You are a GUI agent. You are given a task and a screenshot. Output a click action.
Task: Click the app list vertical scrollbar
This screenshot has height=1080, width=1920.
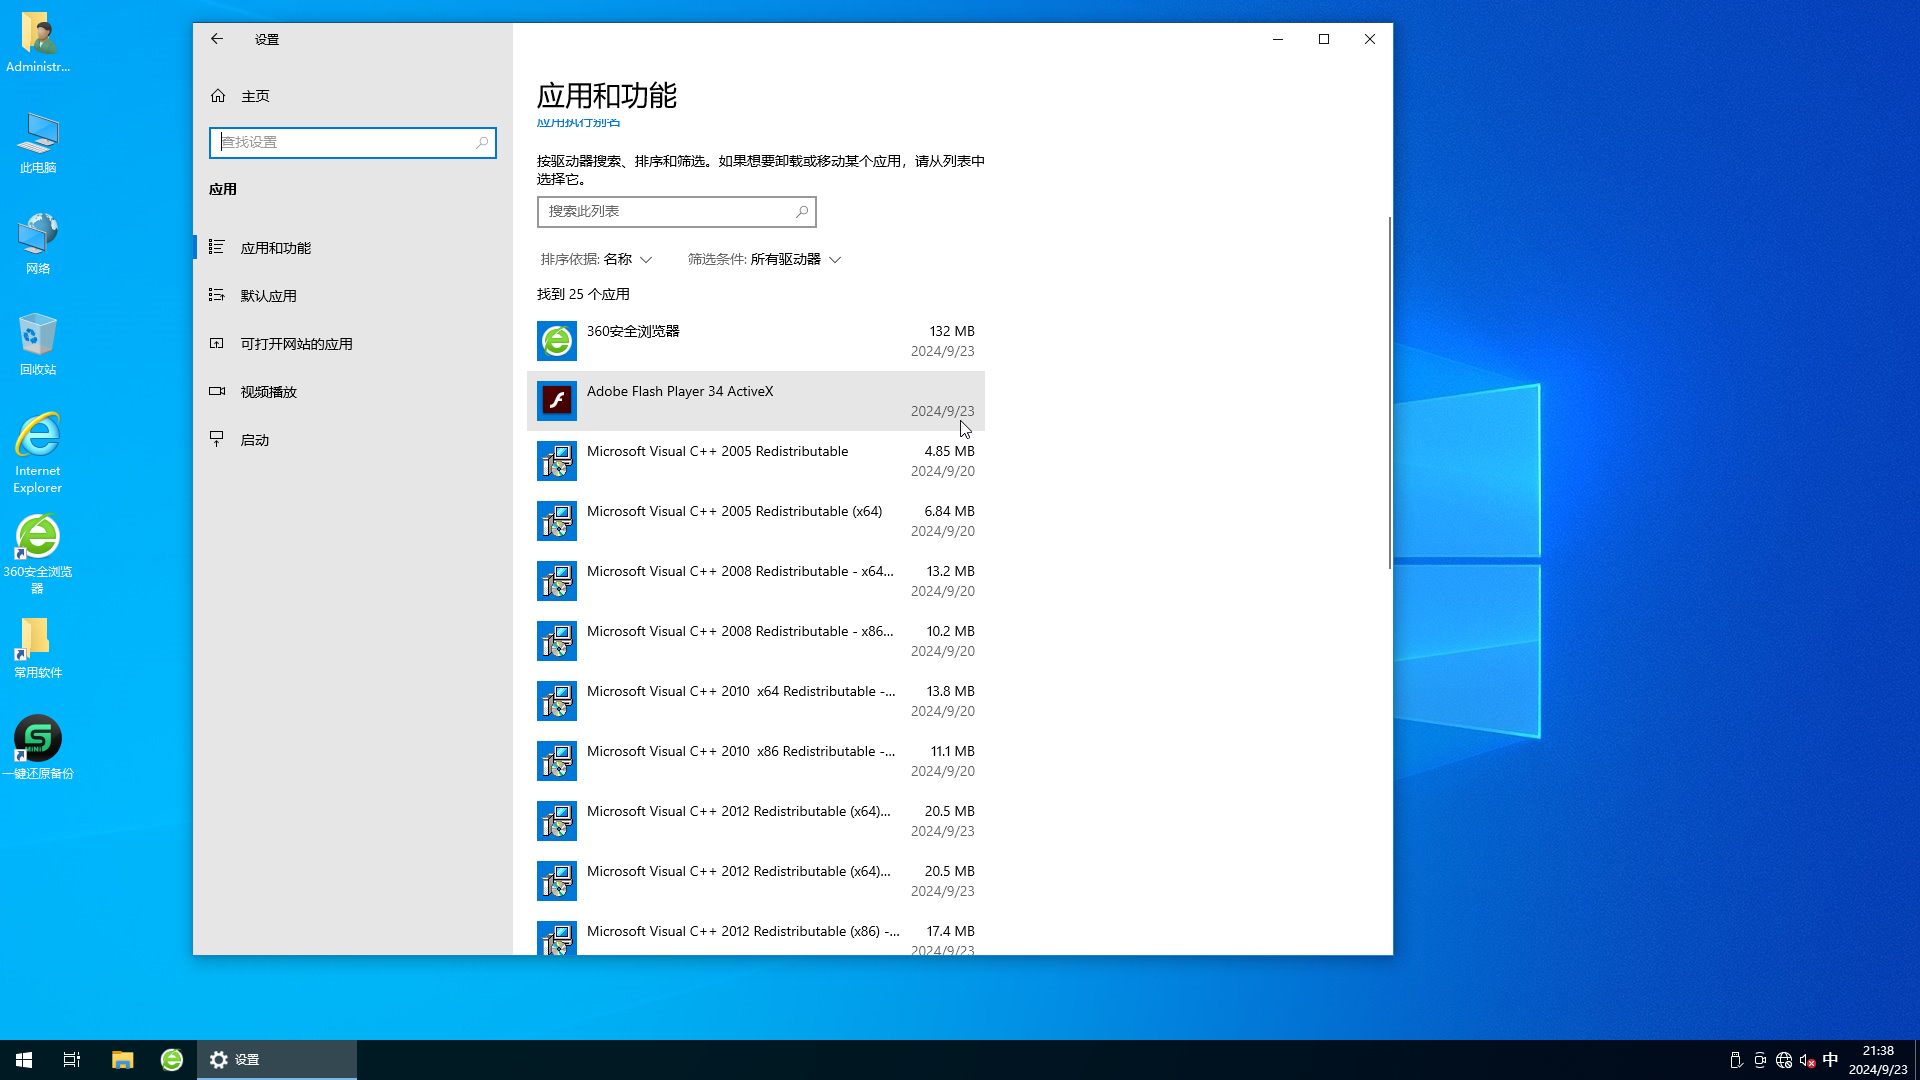coord(1390,393)
